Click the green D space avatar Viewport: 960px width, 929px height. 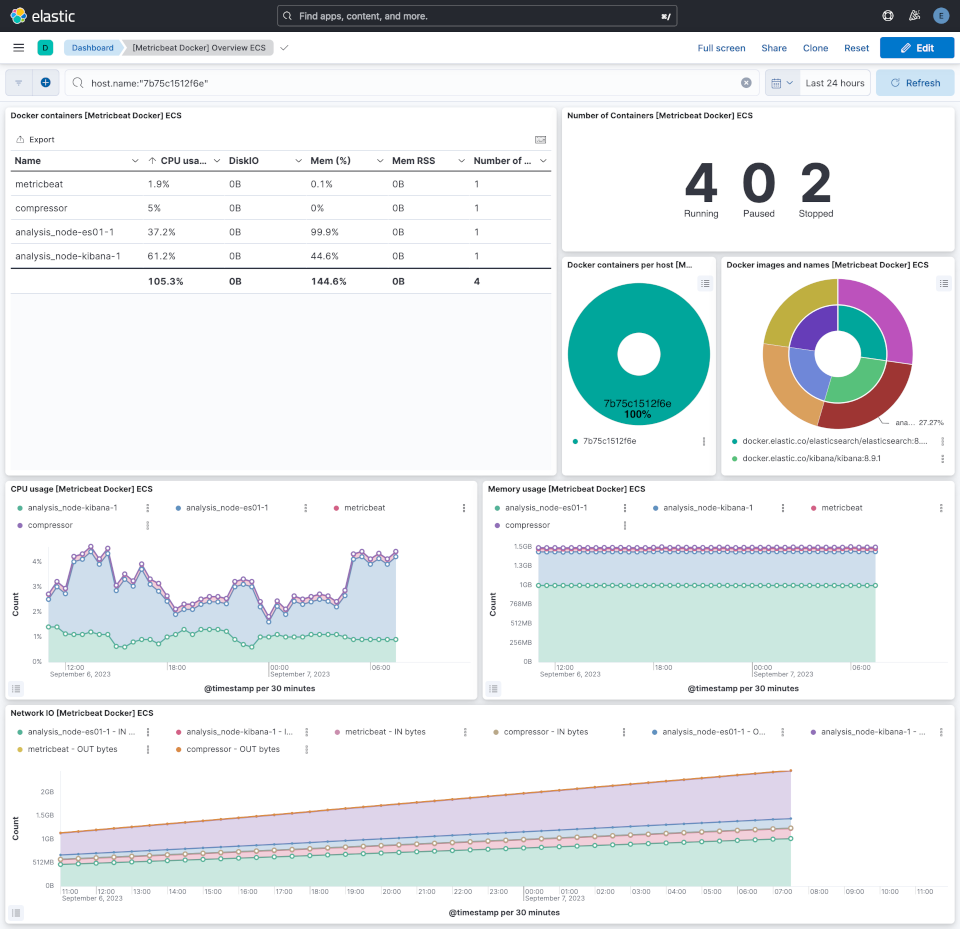tap(45, 48)
